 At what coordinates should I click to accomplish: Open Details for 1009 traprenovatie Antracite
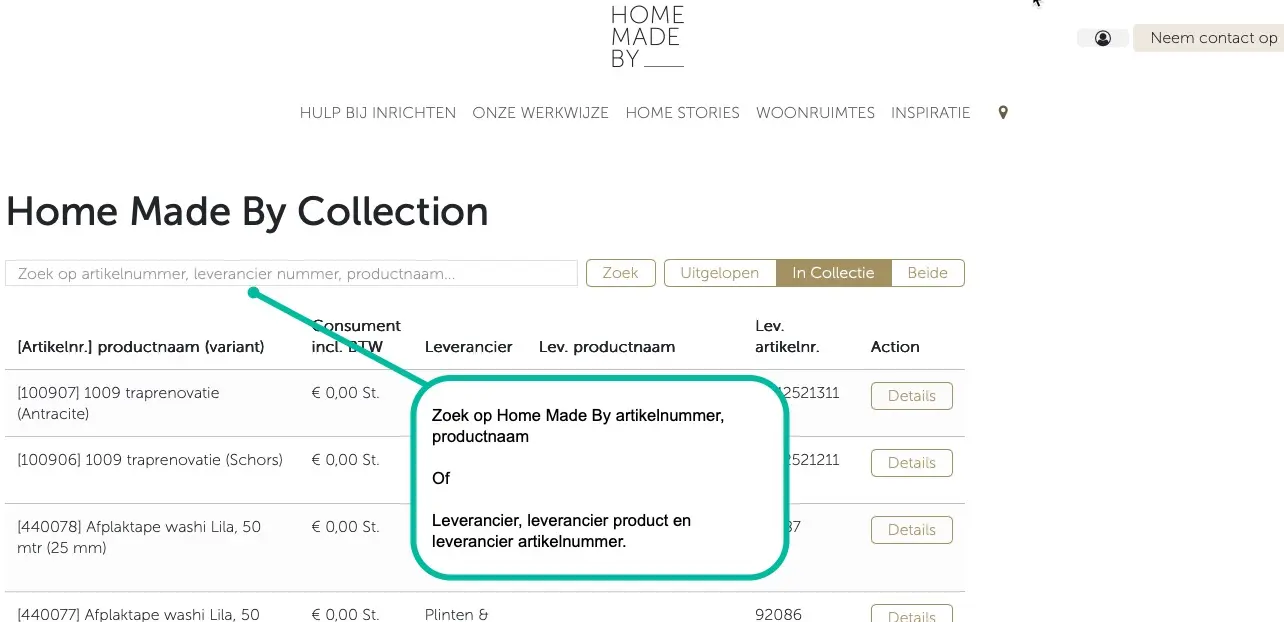pyautogui.click(x=912, y=396)
